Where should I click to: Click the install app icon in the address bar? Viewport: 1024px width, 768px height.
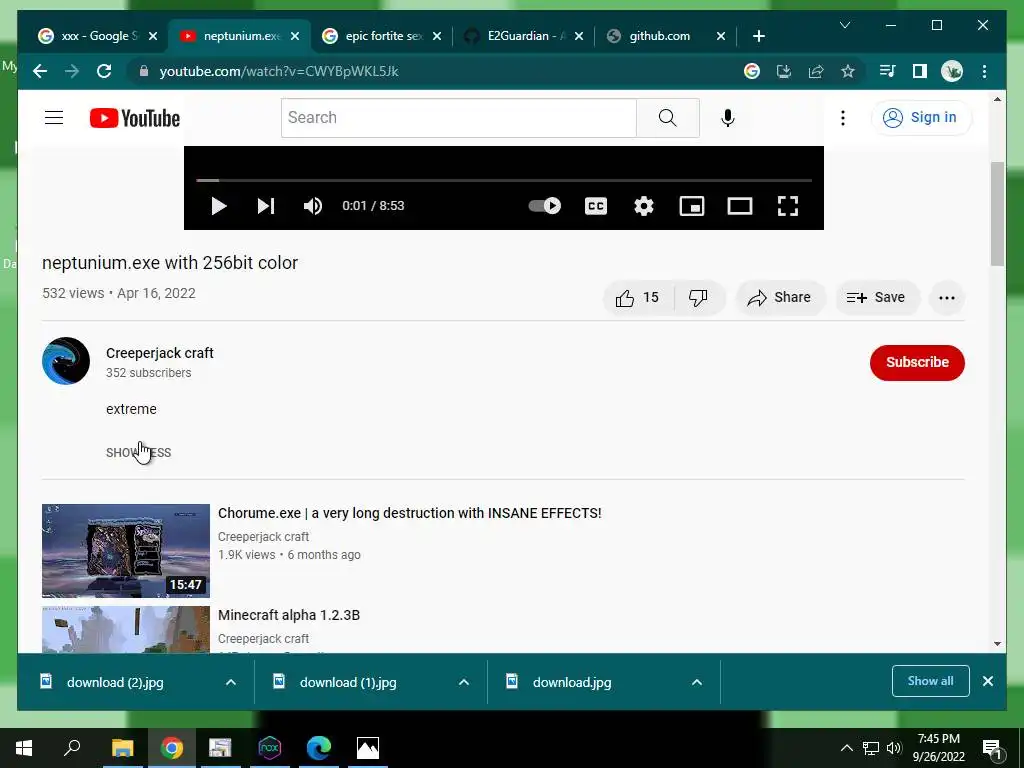[x=784, y=71]
